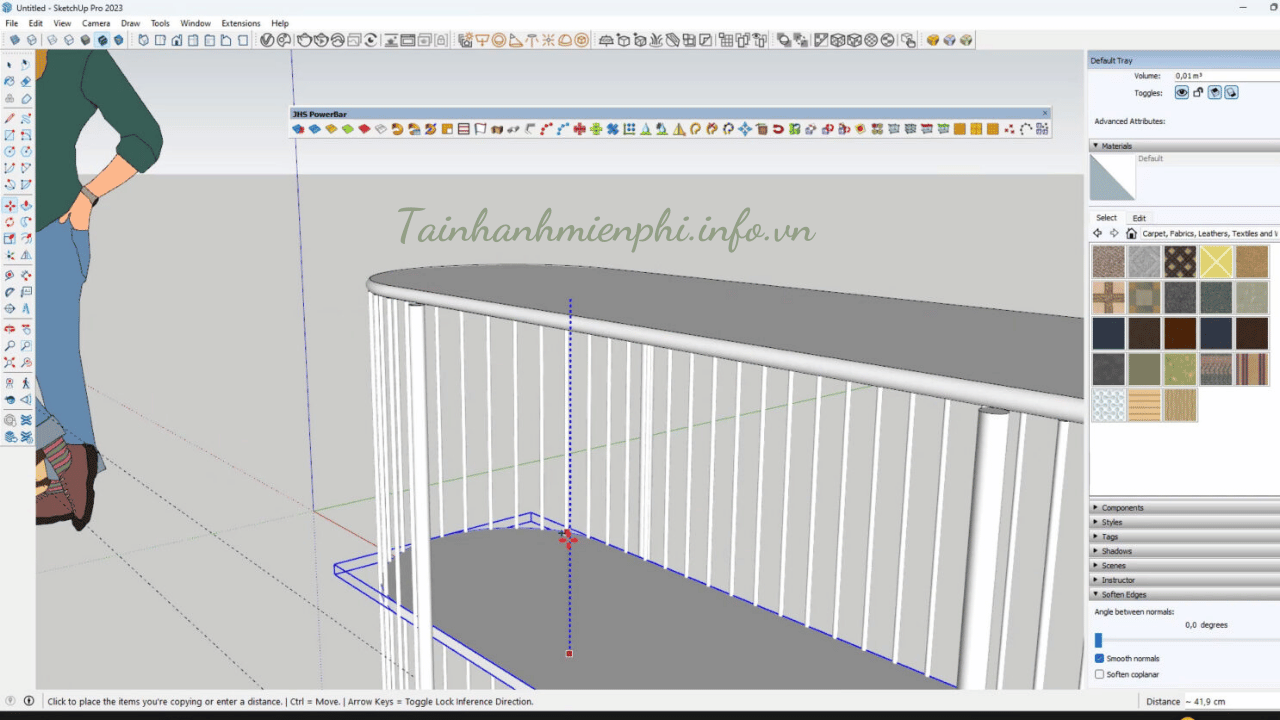The width and height of the screenshot is (1280, 720).
Task: Open the Extensions menu
Action: click(x=240, y=23)
